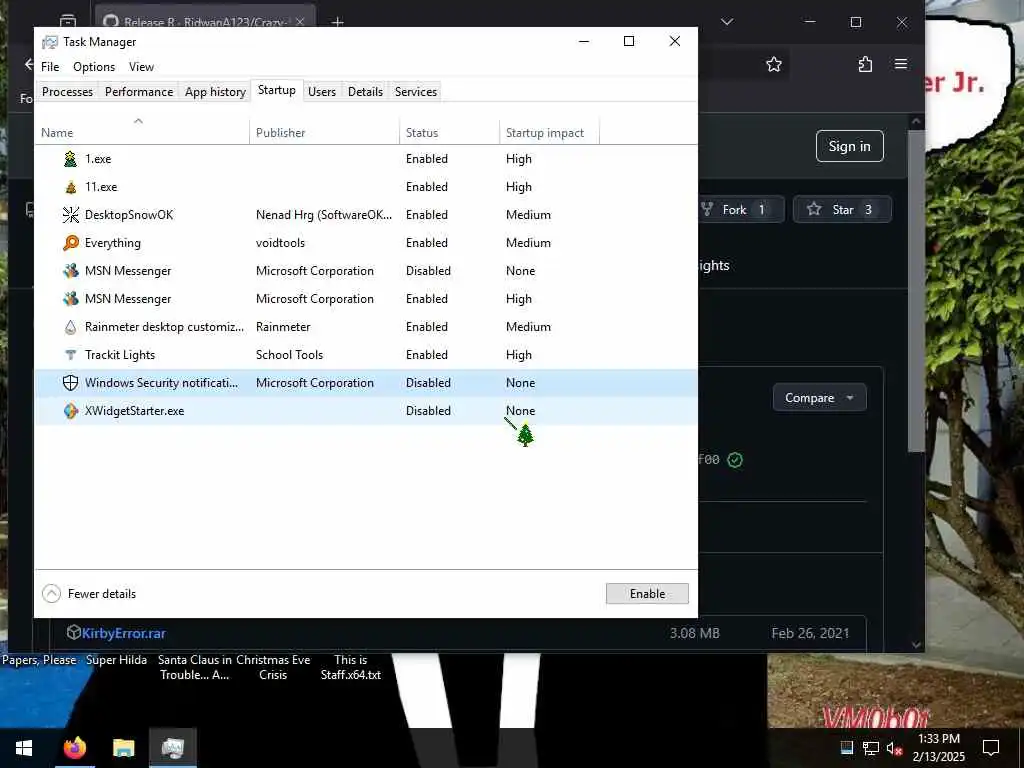This screenshot has width=1024, height=768.
Task: Click the verified commit checkmark icon
Action: coord(735,460)
